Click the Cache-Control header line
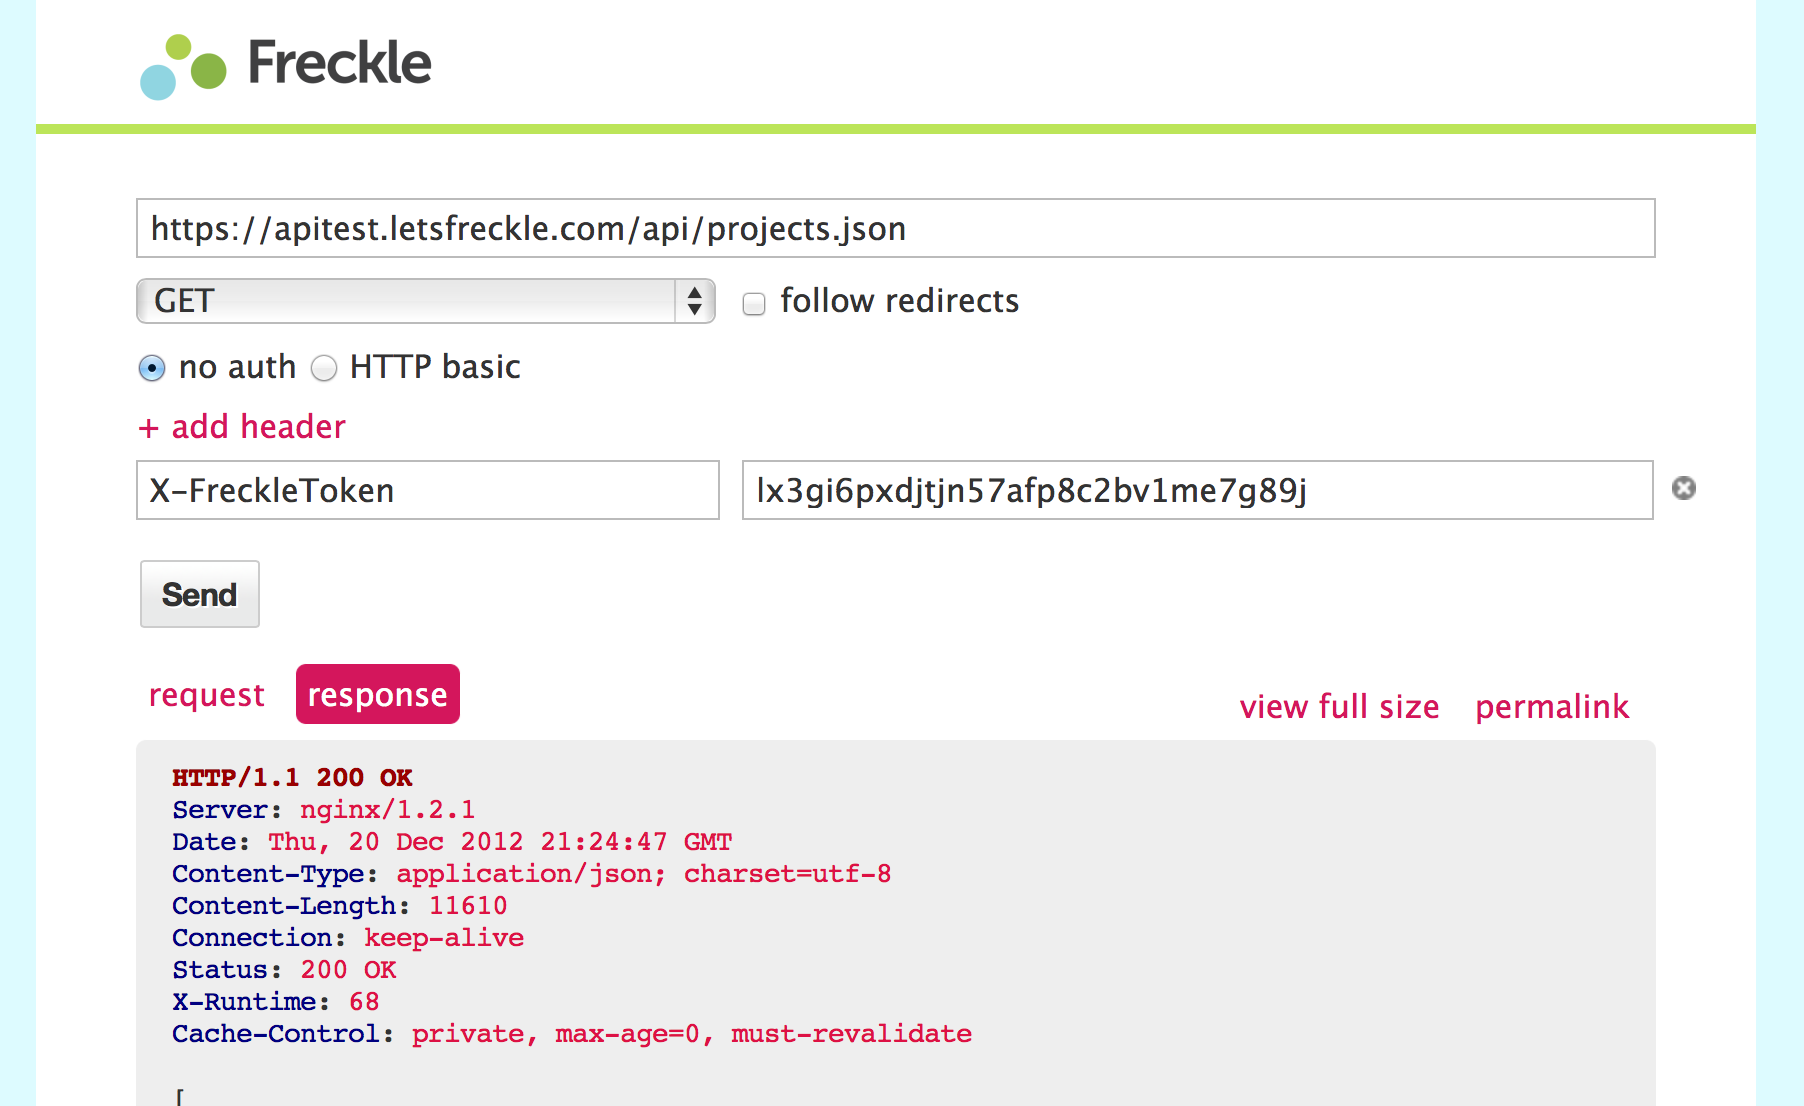Viewport: 1804px width, 1106px height. pos(572,1033)
